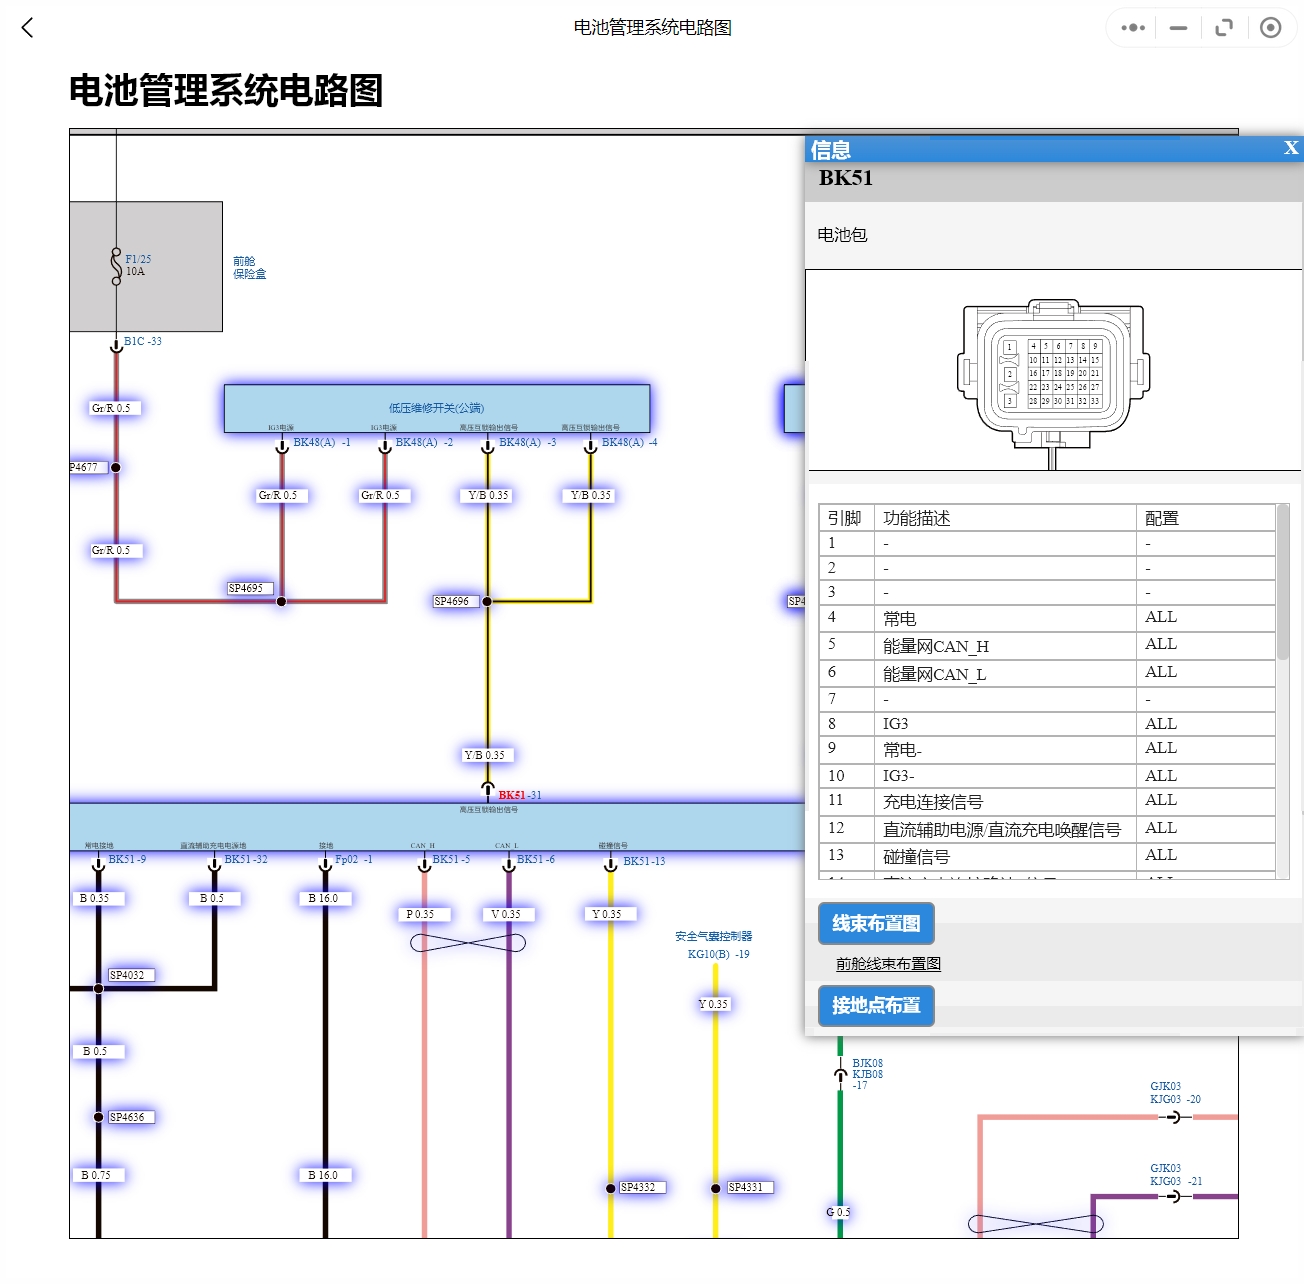Click splice point SP4636 on the black wire
Image resolution: width=1304 pixels, height=1284 pixels.
coord(126,1117)
